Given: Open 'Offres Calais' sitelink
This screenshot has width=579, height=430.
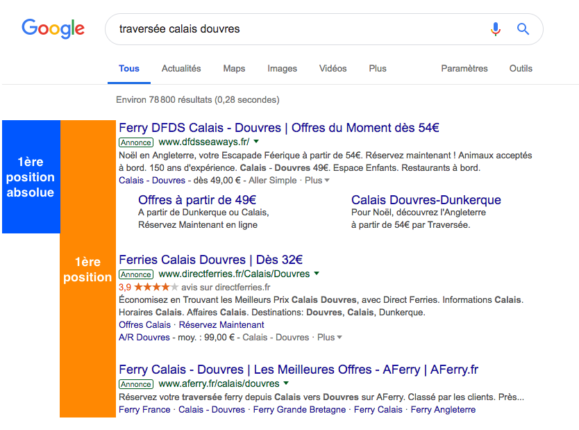Looking at the screenshot, I should (x=144, y=325).
